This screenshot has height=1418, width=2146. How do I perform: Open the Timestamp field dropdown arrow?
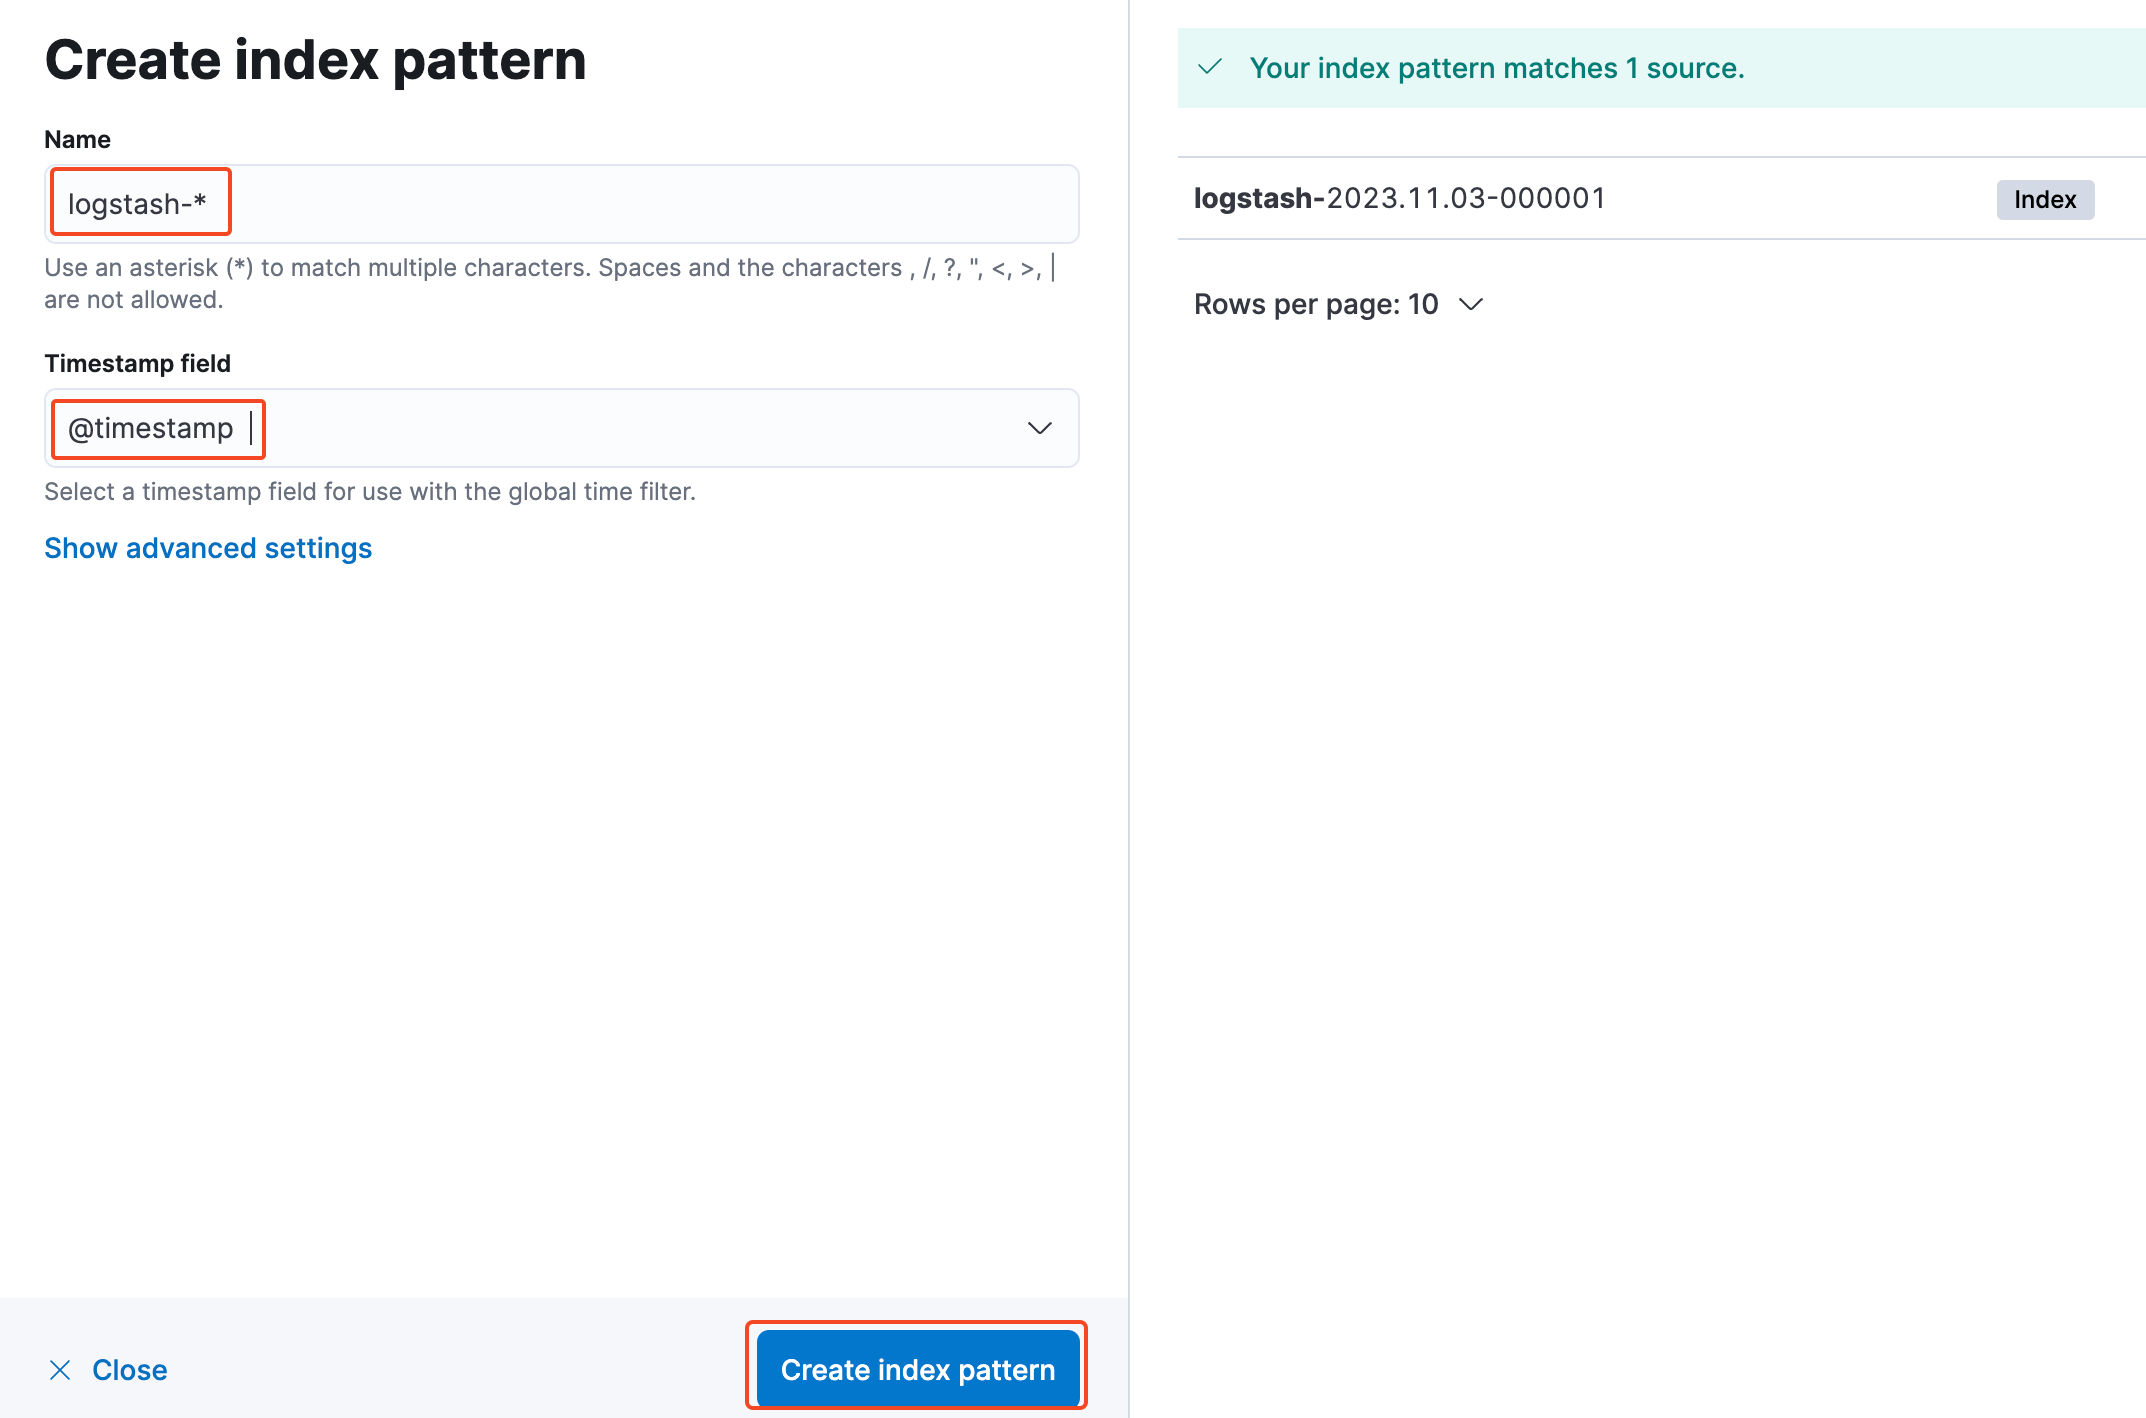pos(1039,428)
